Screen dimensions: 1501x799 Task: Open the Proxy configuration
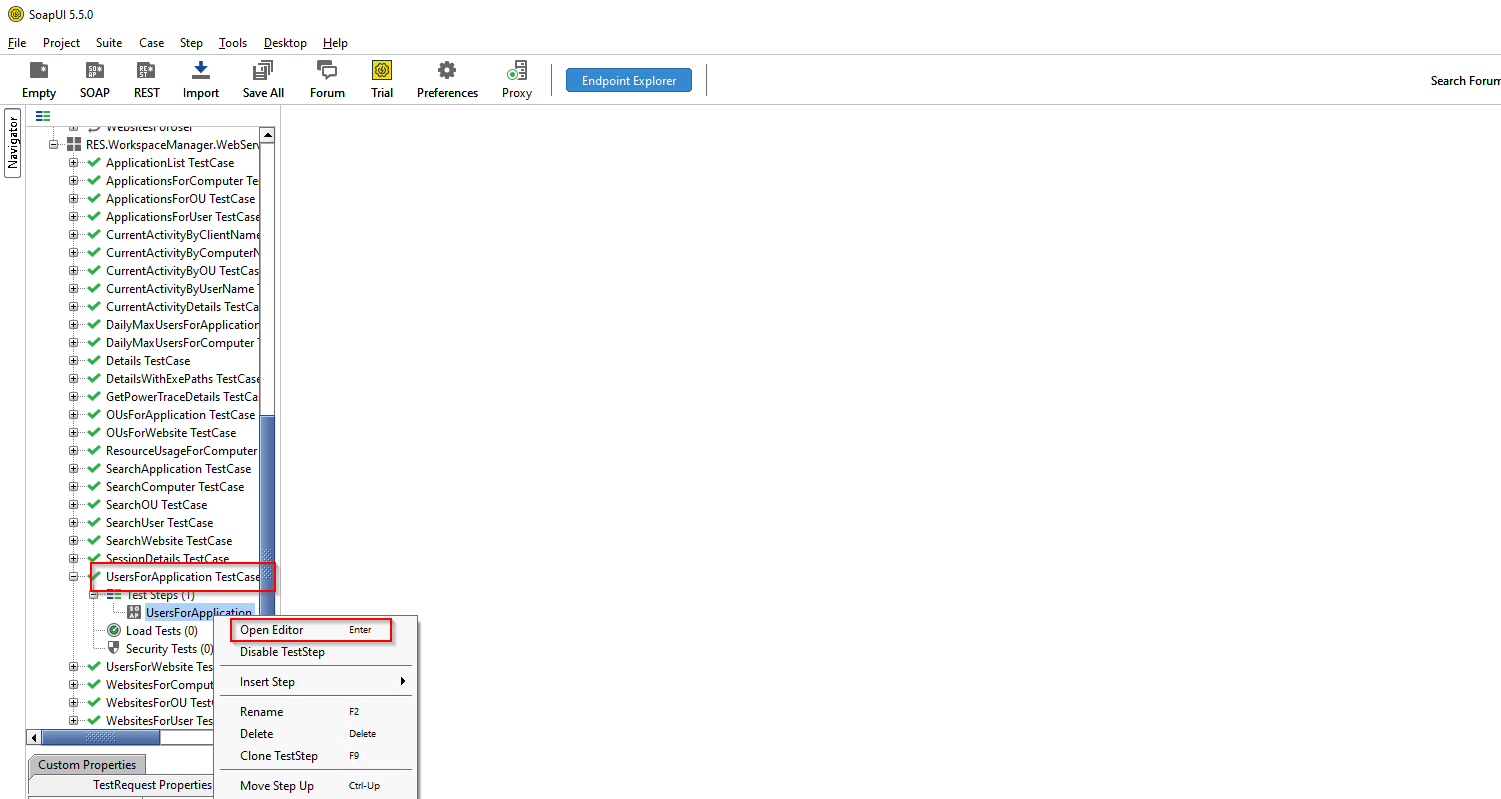point(516,79)
